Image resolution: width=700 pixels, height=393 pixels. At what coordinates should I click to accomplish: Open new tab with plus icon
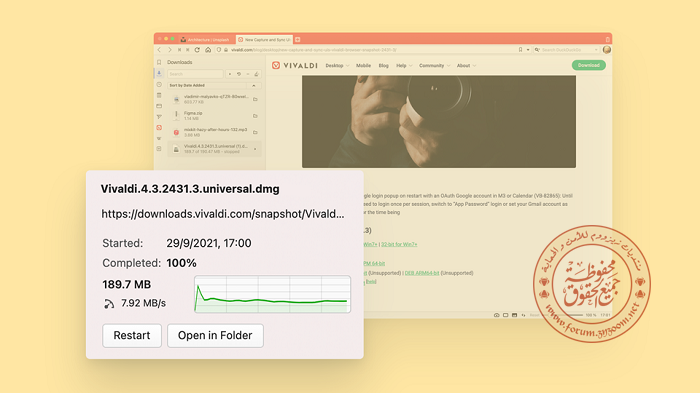(298, 40)
